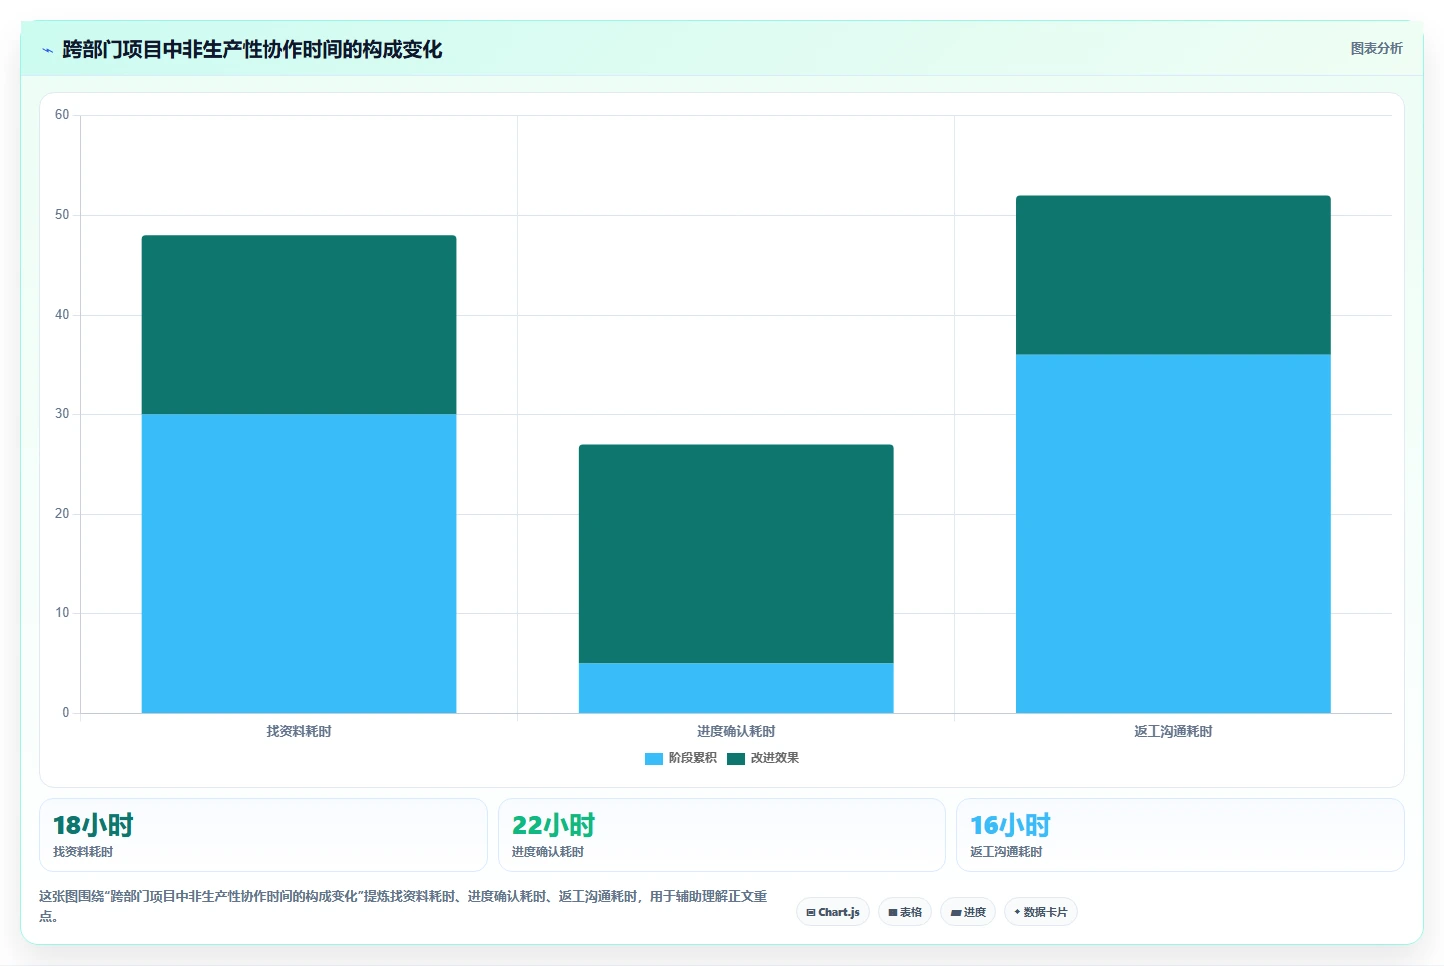Click the chart icon beside the title
This screenshot has height=966, width=1444.
(x=47, y=50)
